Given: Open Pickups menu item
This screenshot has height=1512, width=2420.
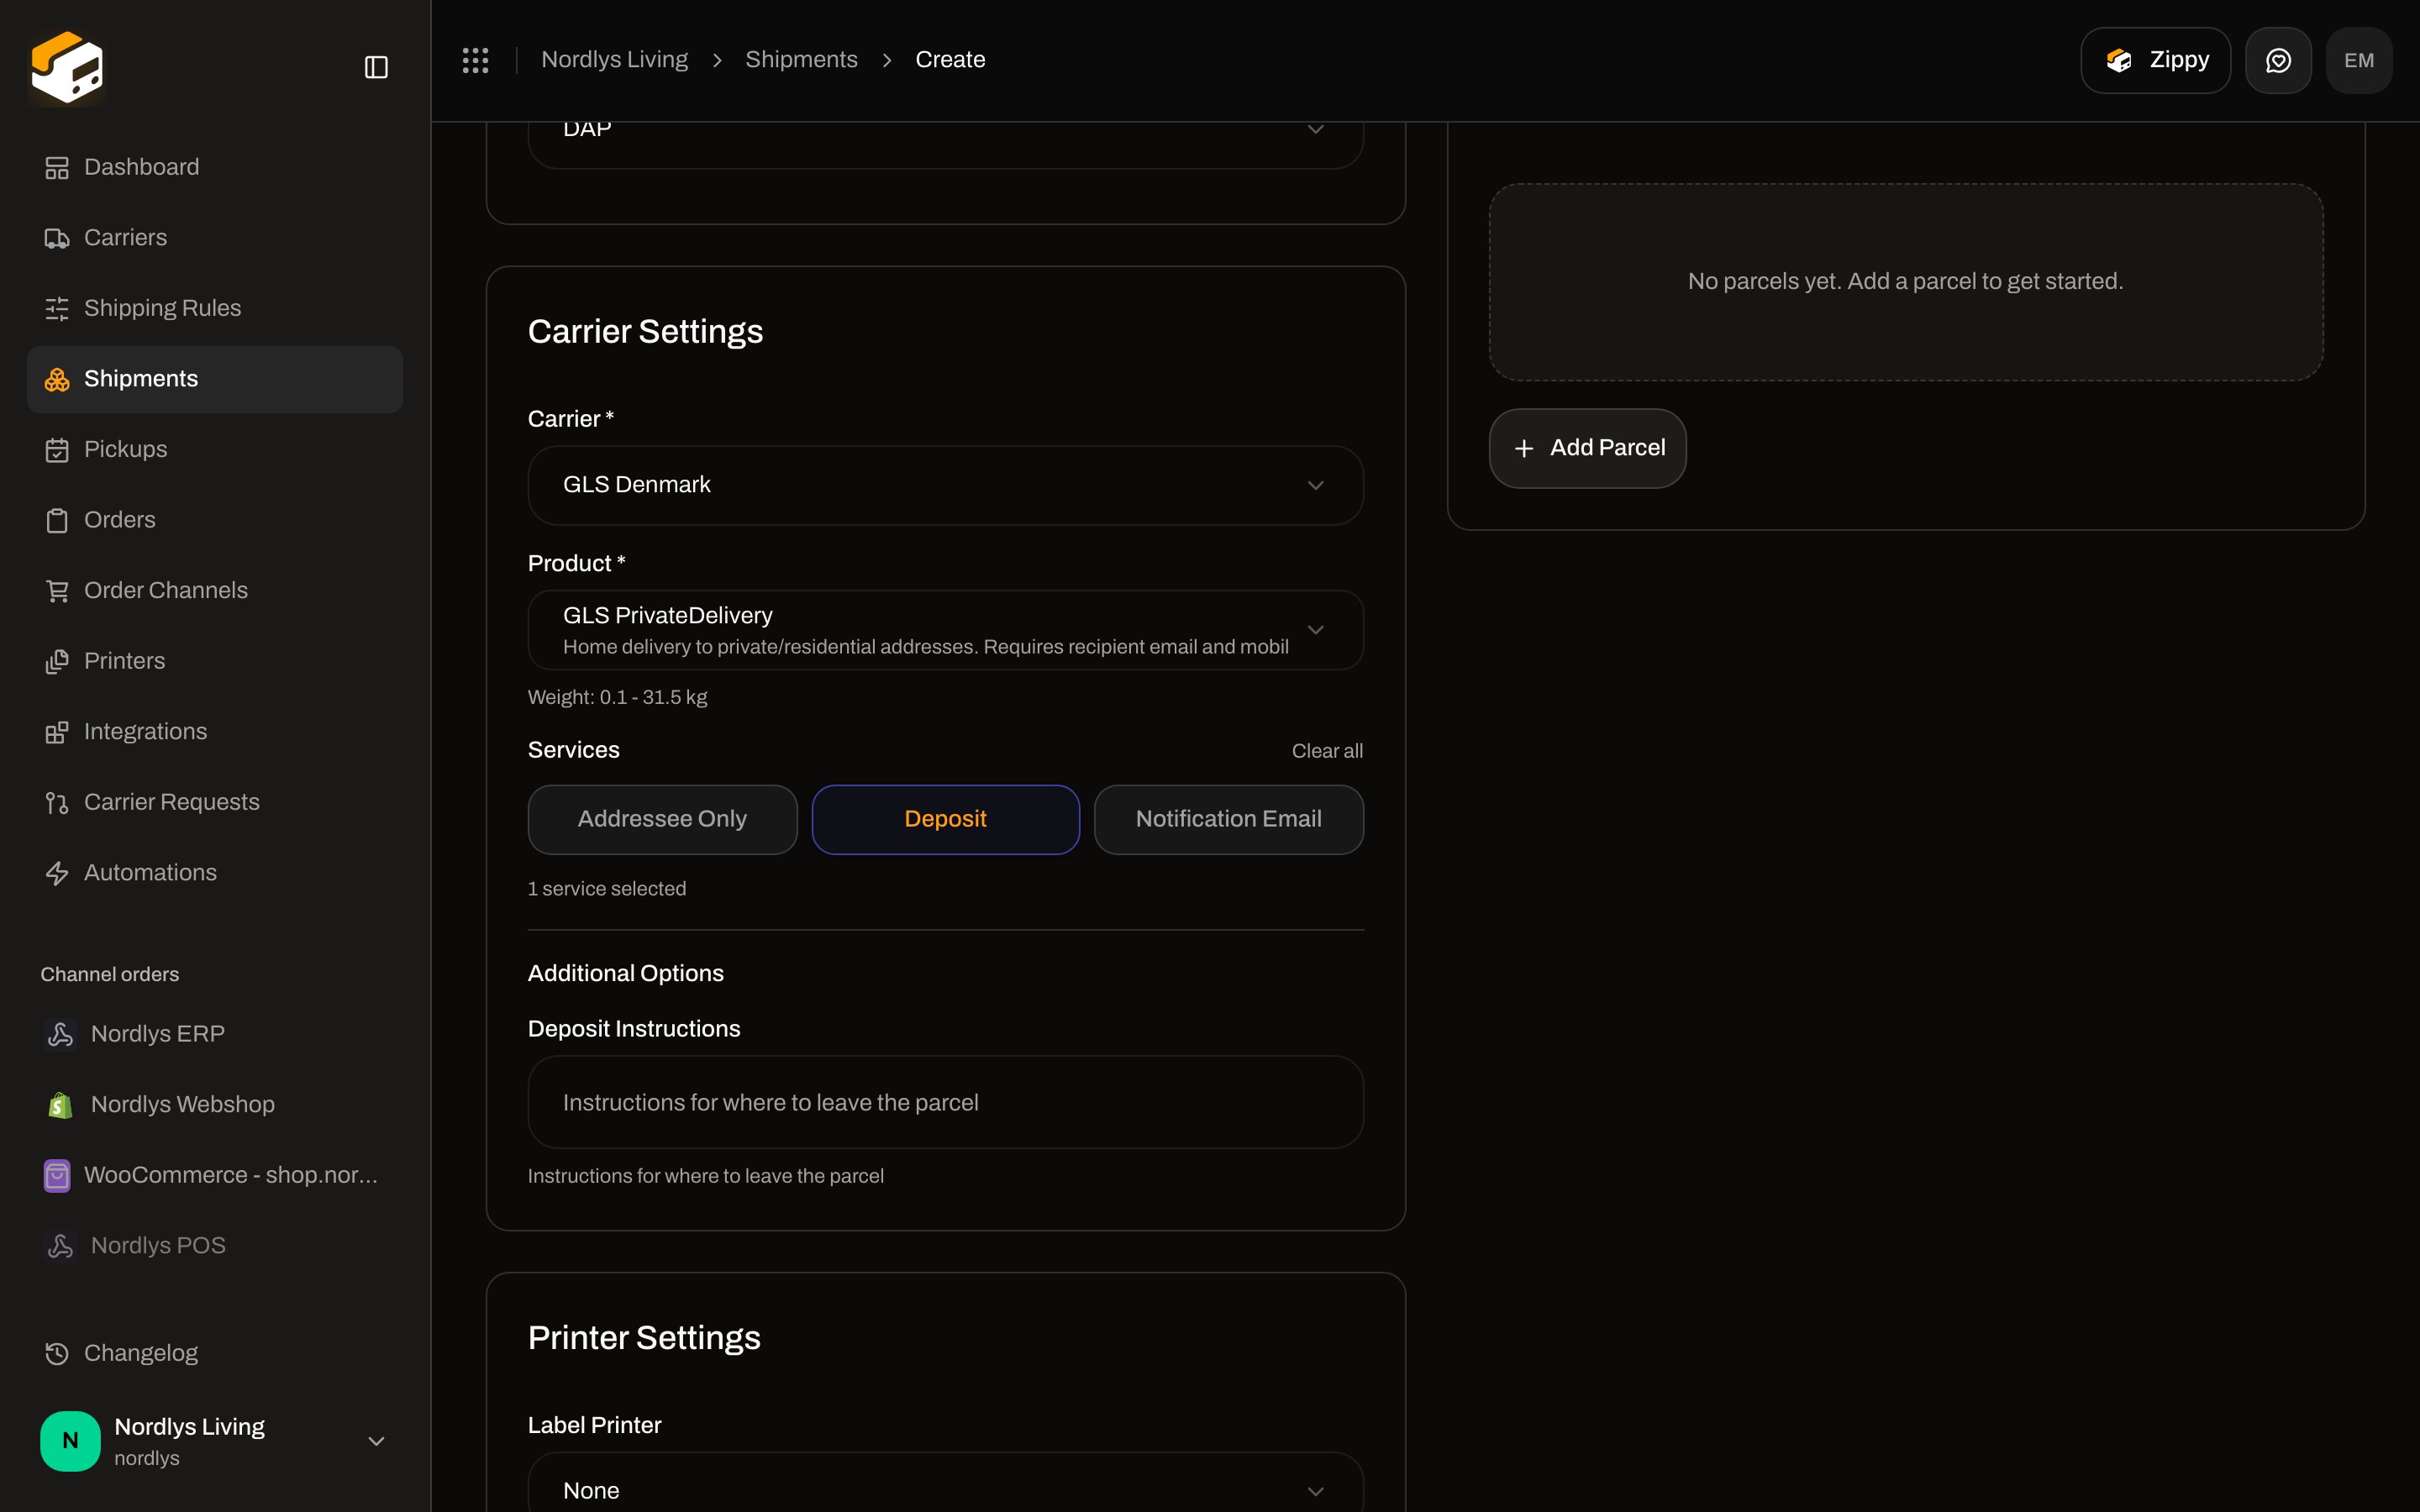Looking at the screenshot, I should (x=215, y=449).
